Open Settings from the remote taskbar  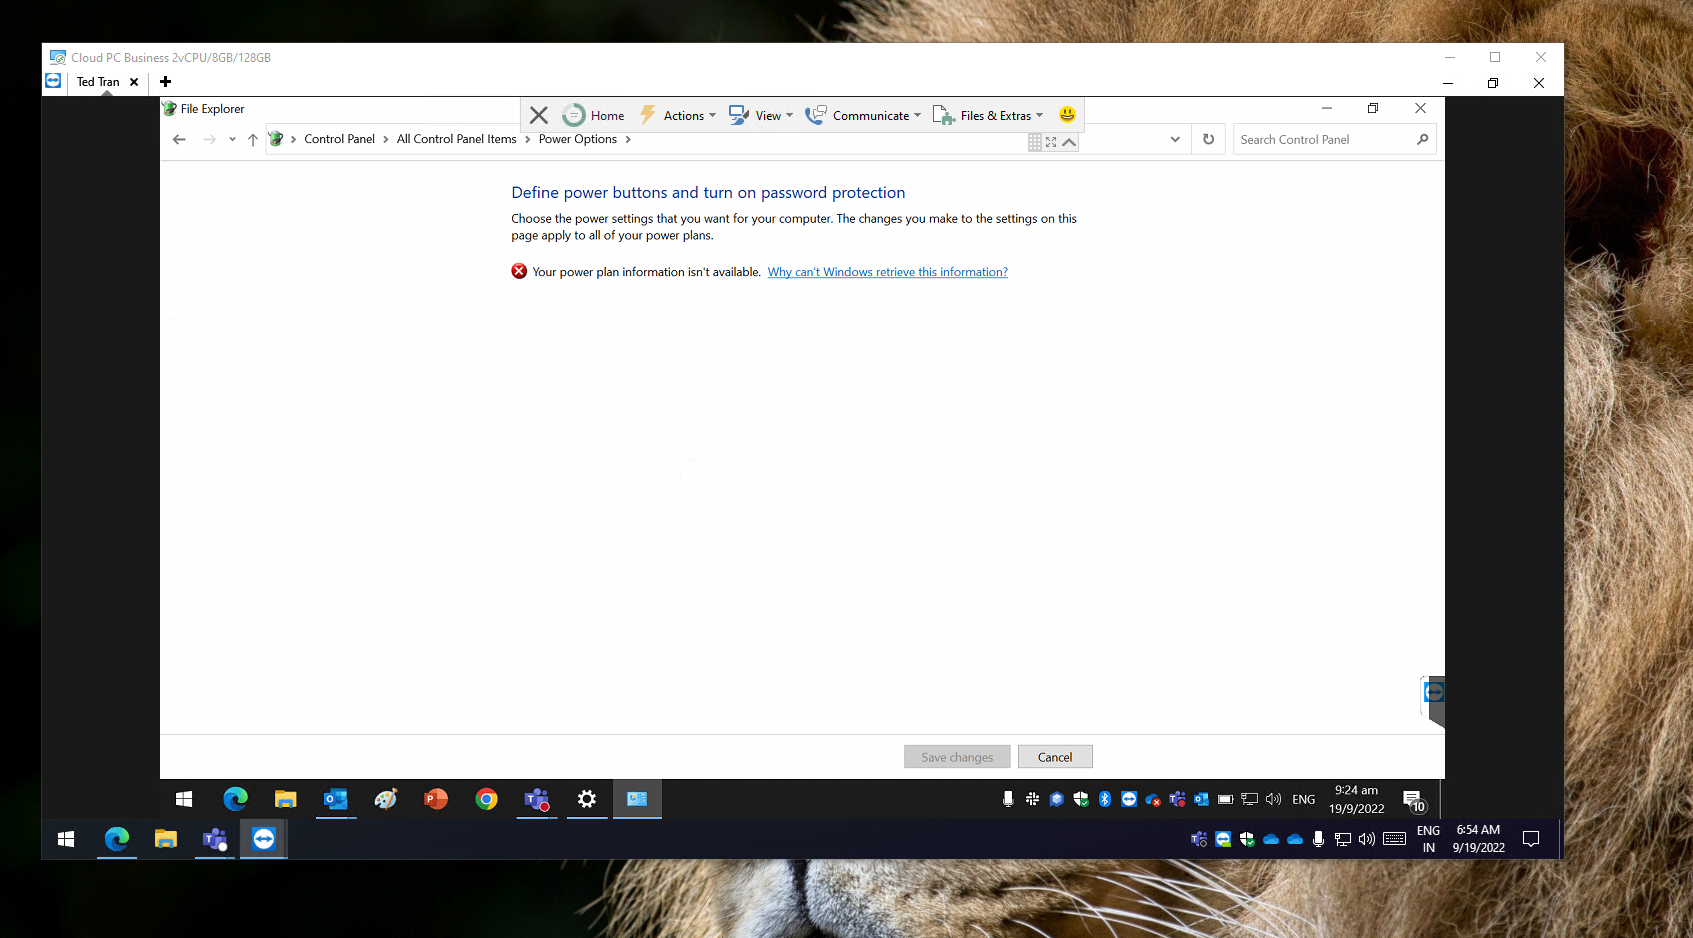[x=586, y=799]
